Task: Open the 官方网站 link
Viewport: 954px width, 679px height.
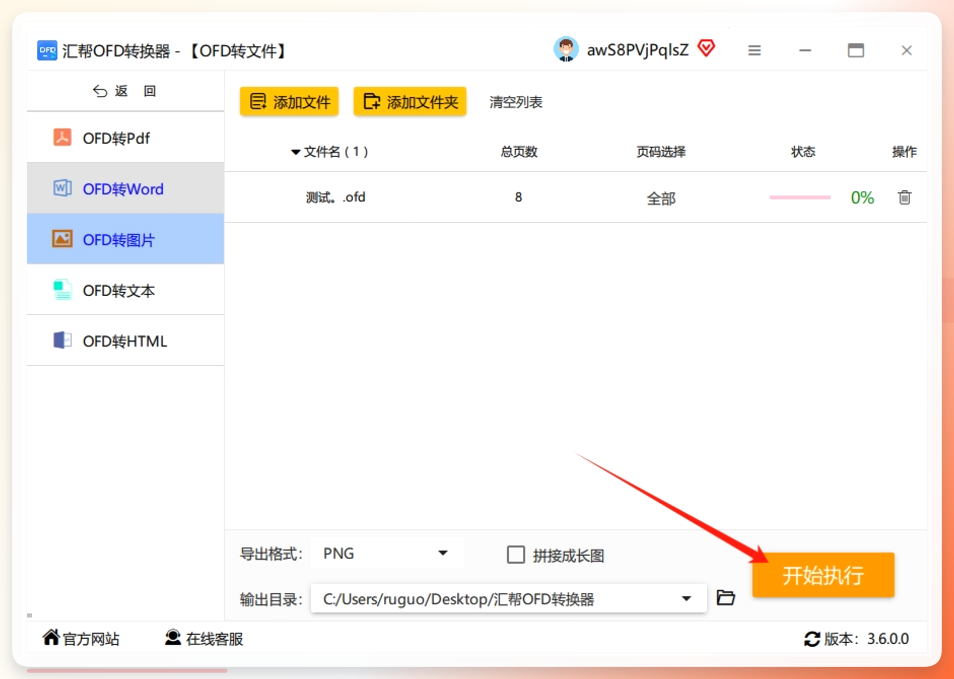Action: pos(81,638)
